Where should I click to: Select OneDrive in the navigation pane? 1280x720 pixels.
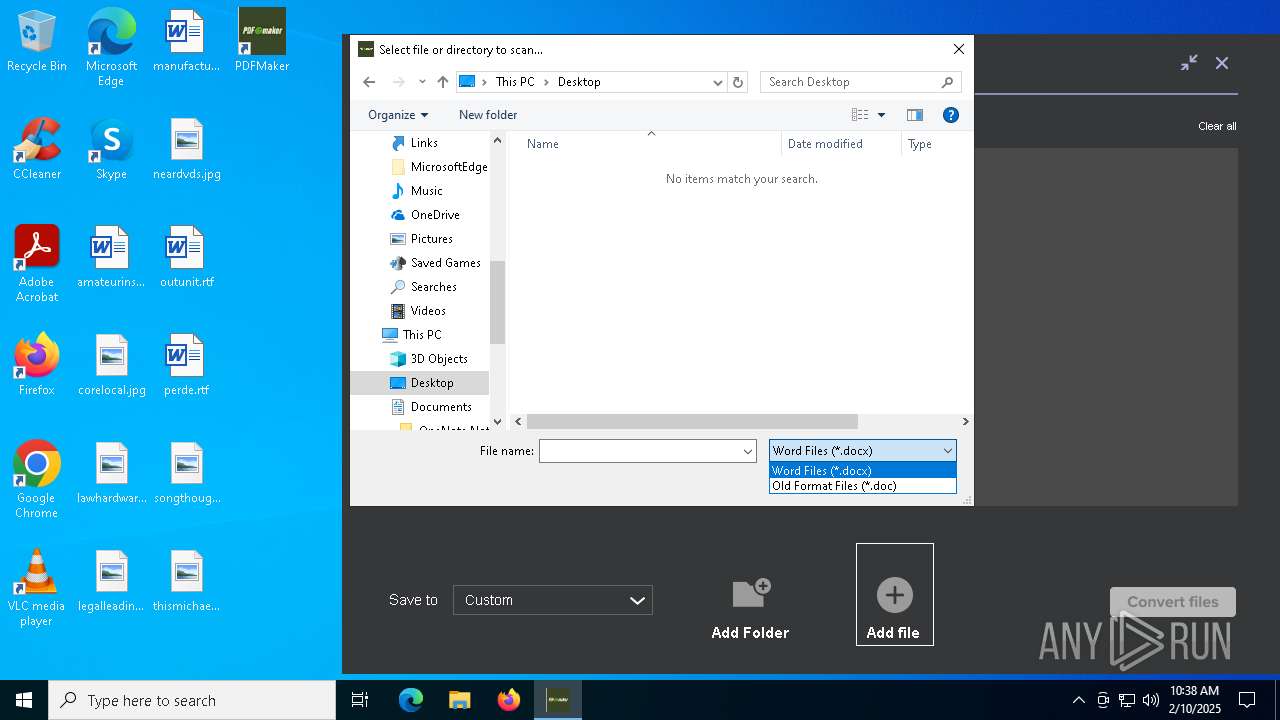tap(435, 215)
